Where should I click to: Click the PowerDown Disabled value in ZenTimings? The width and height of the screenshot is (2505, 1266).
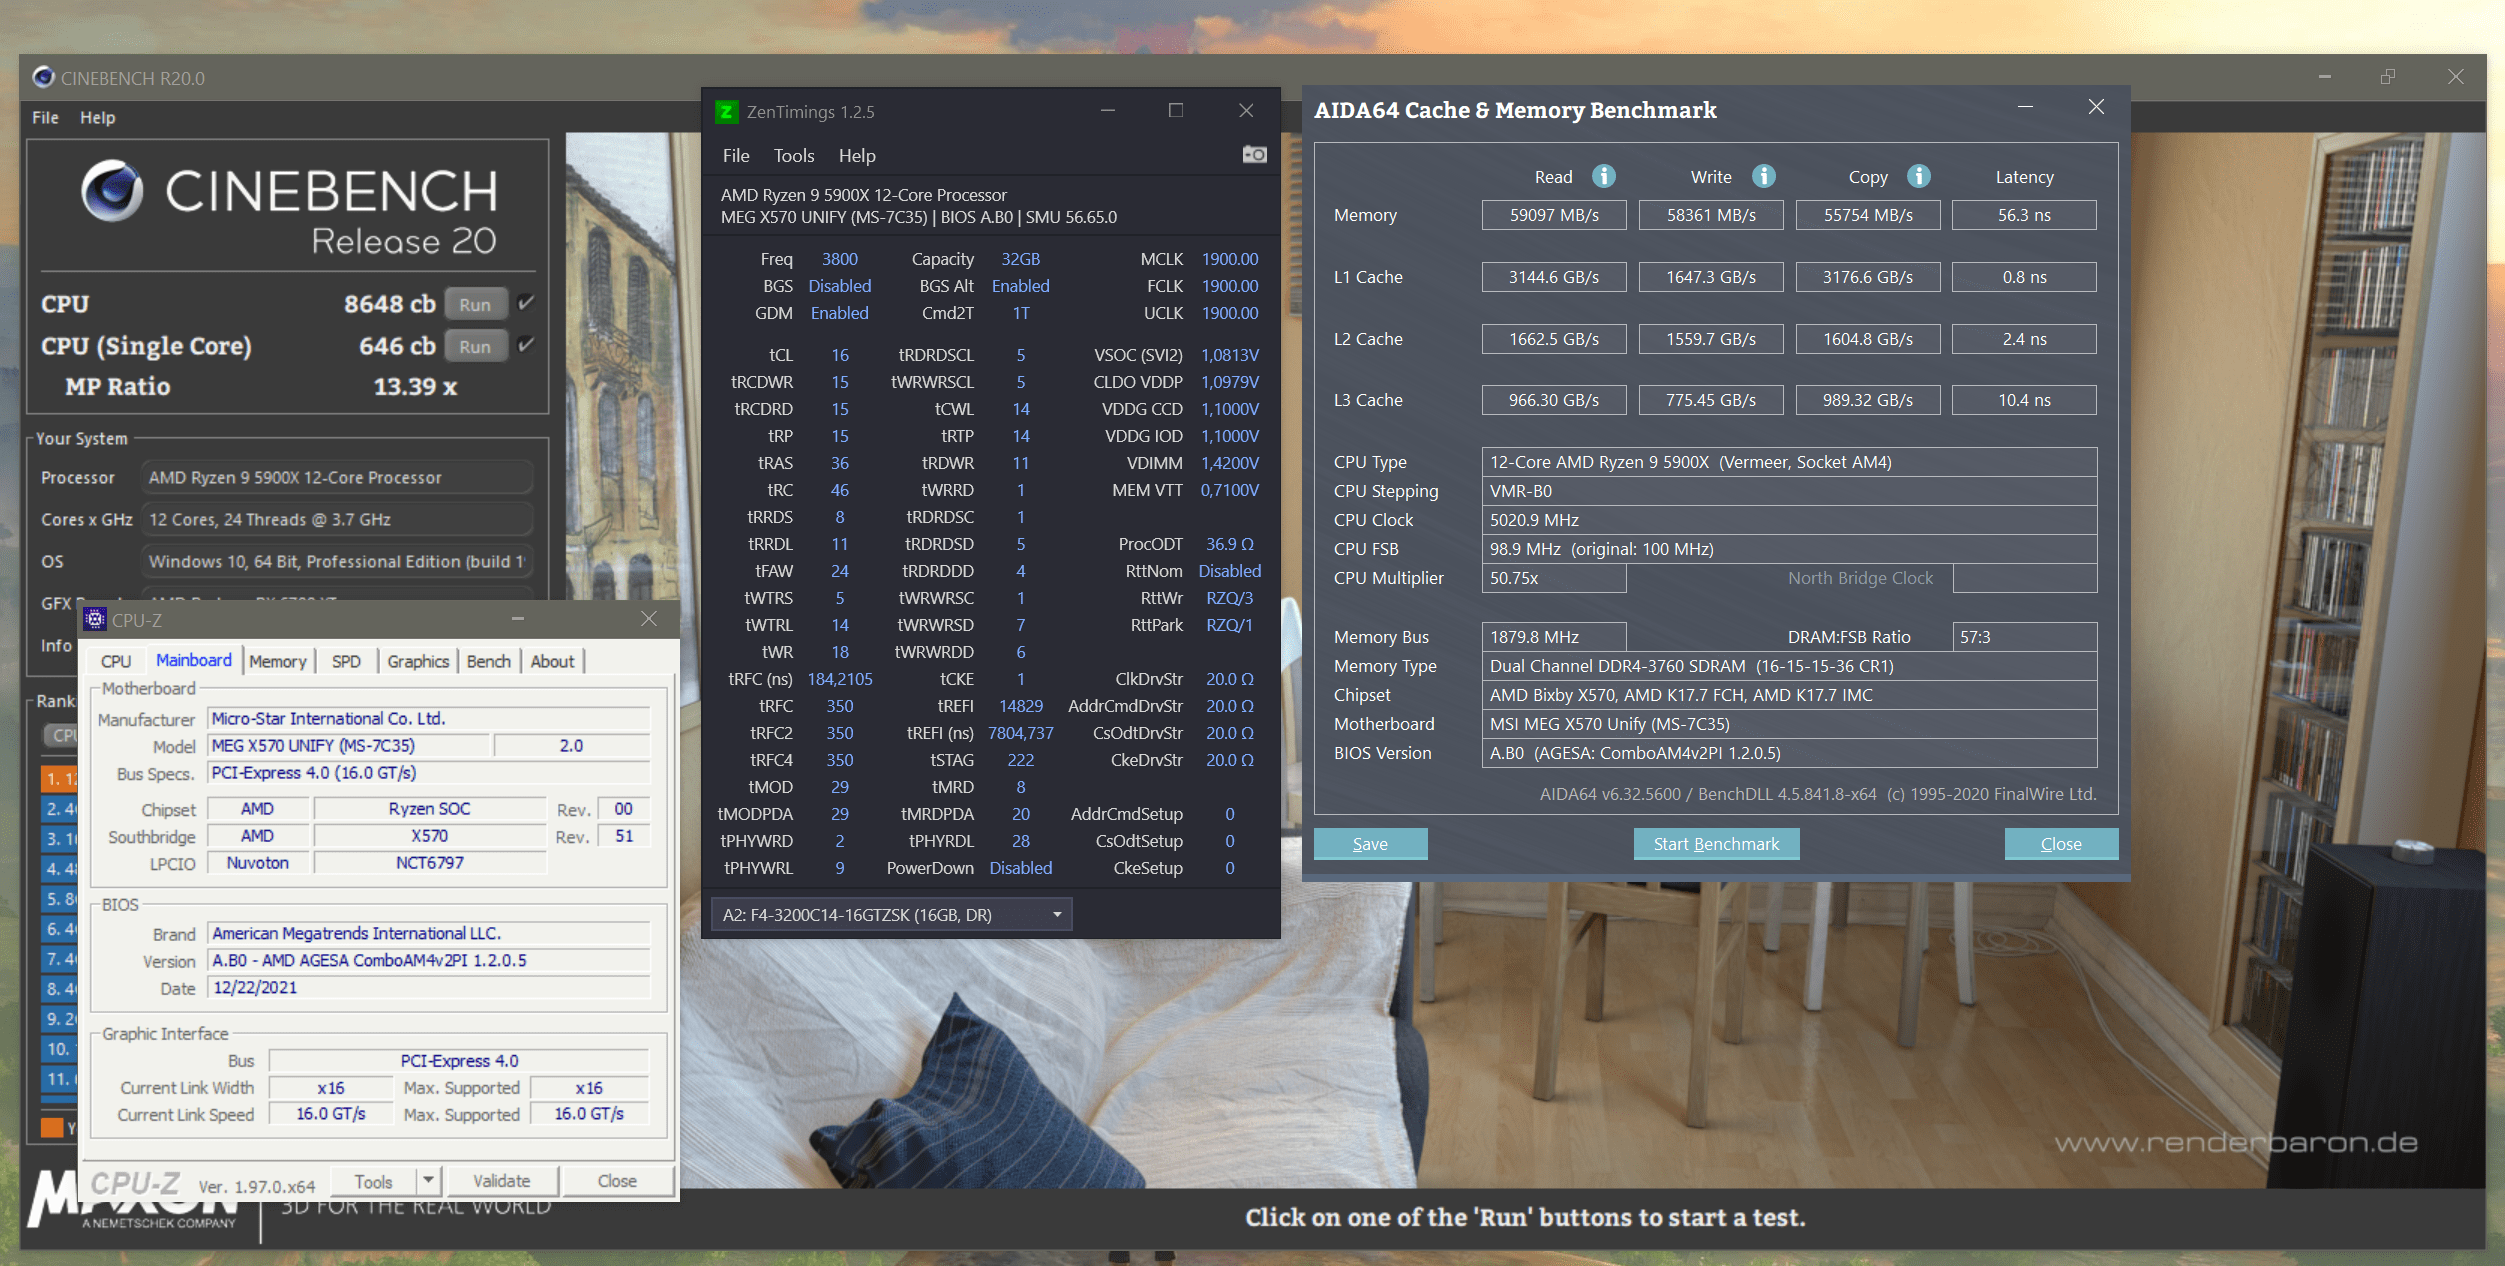coord(1021,868)
